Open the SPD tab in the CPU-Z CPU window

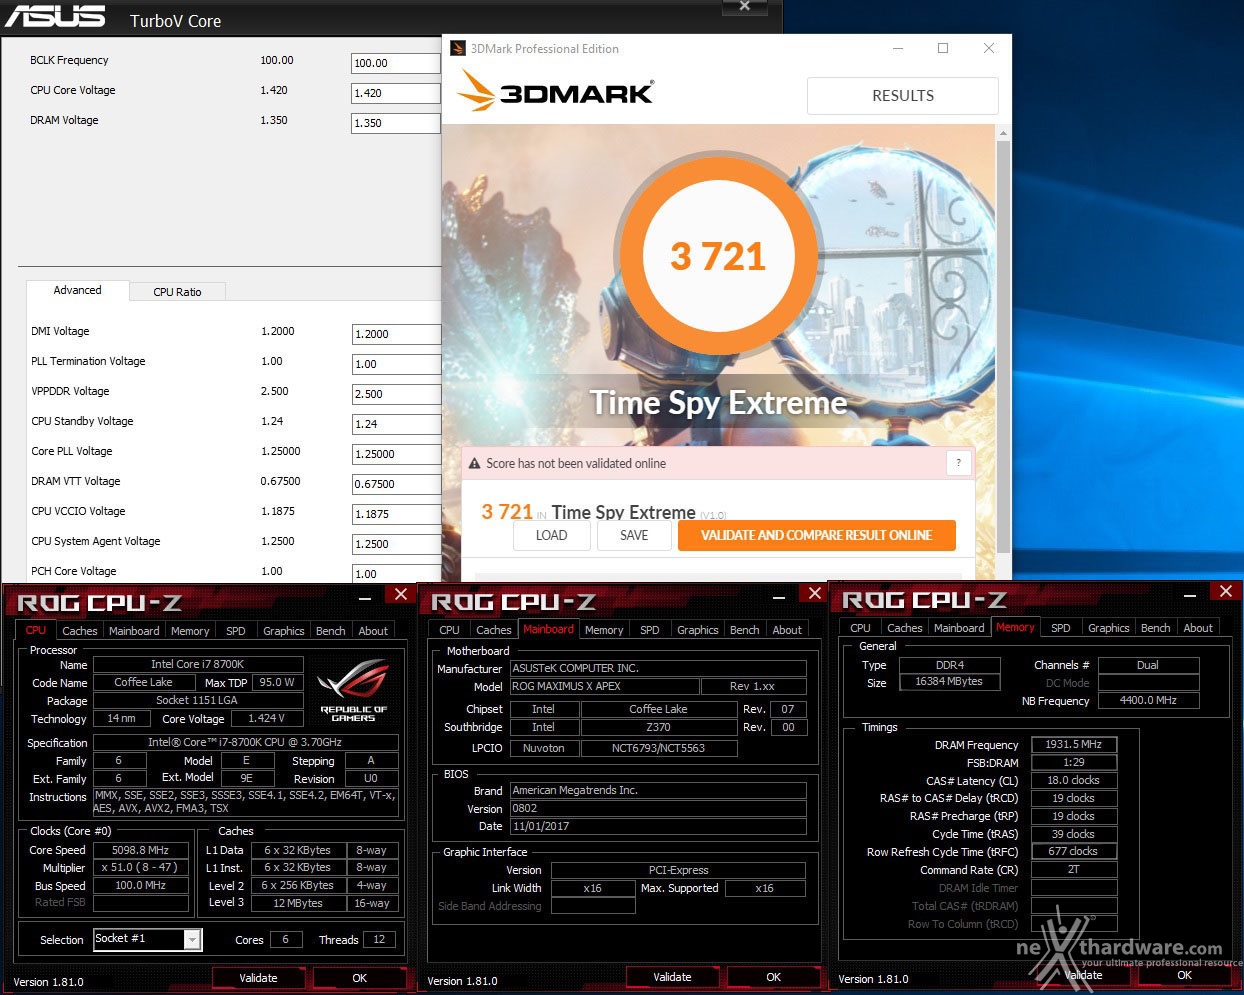pyautogui.click(x=236, y=631)
